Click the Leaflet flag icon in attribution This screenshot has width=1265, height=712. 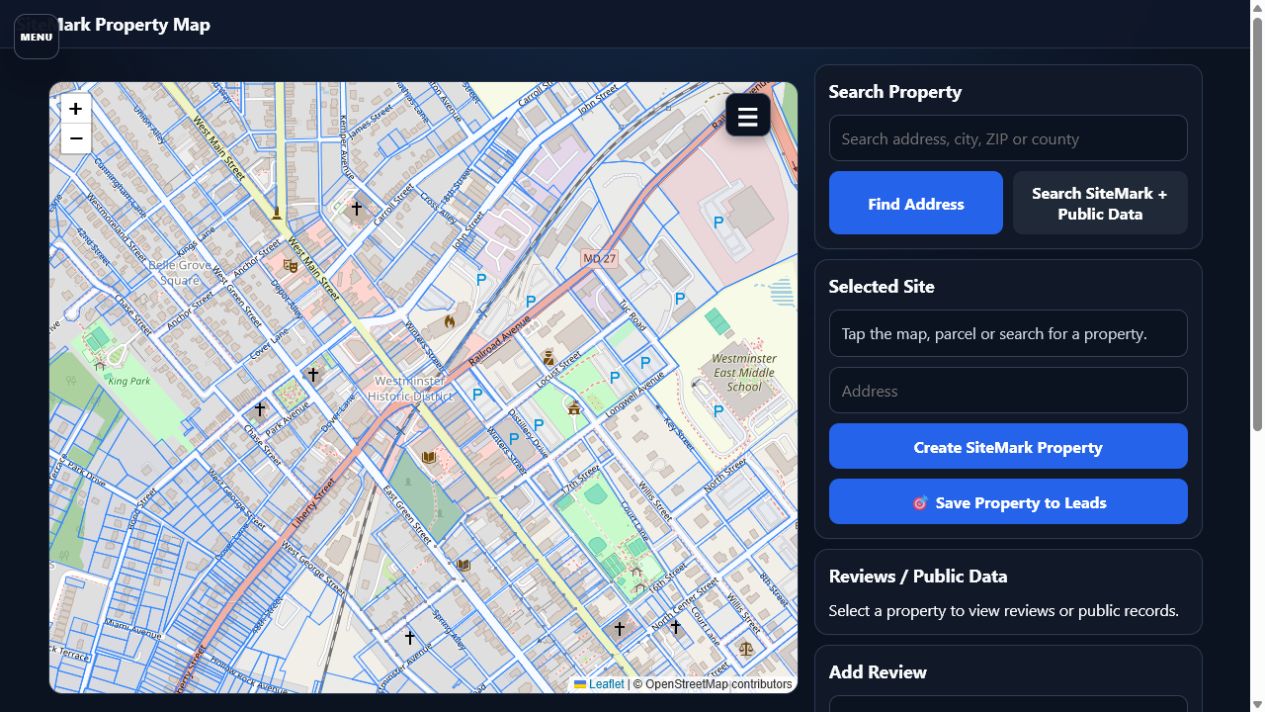pos(580,685)
